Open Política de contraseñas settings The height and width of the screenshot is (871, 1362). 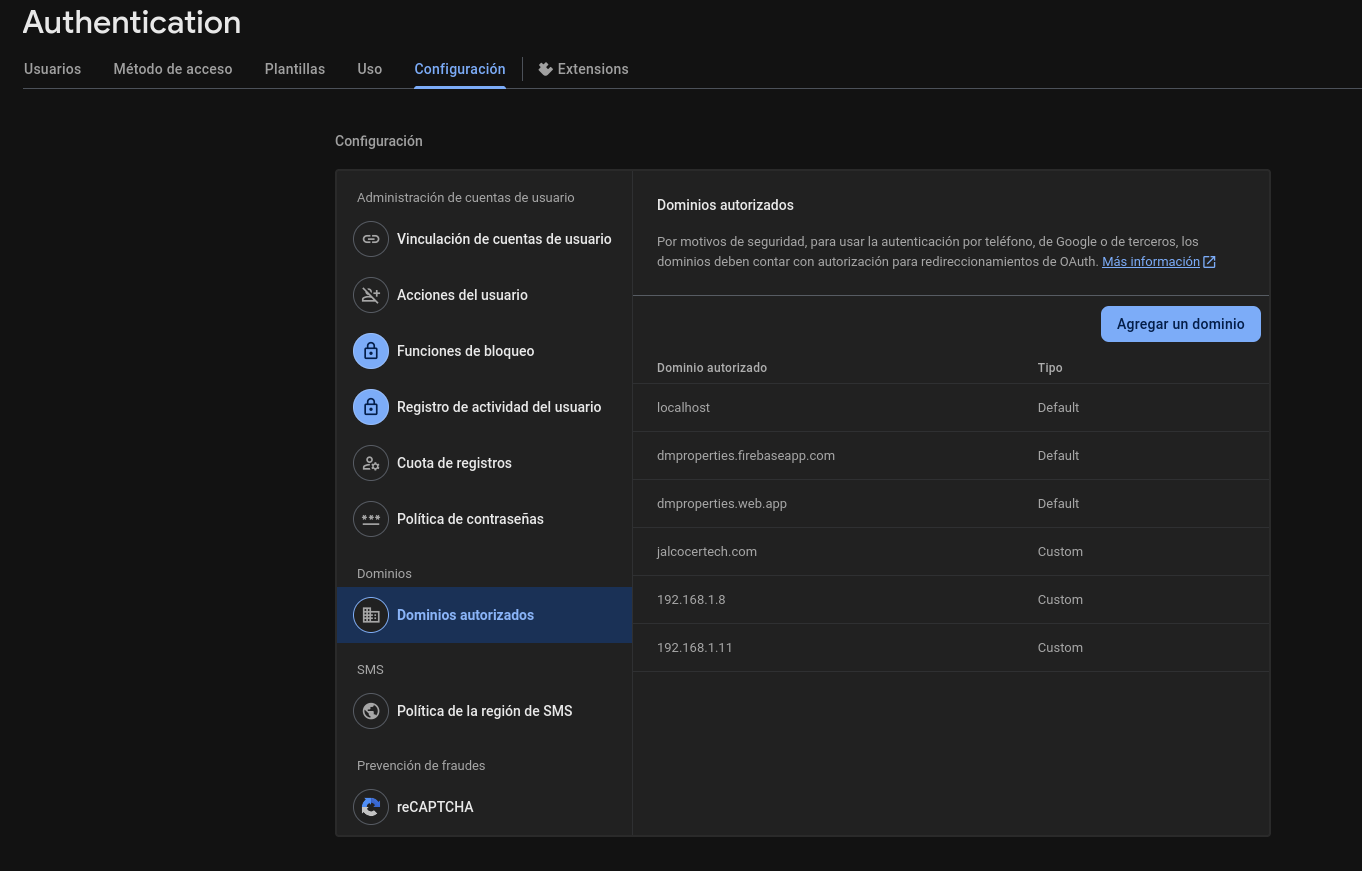coord(470,519)
